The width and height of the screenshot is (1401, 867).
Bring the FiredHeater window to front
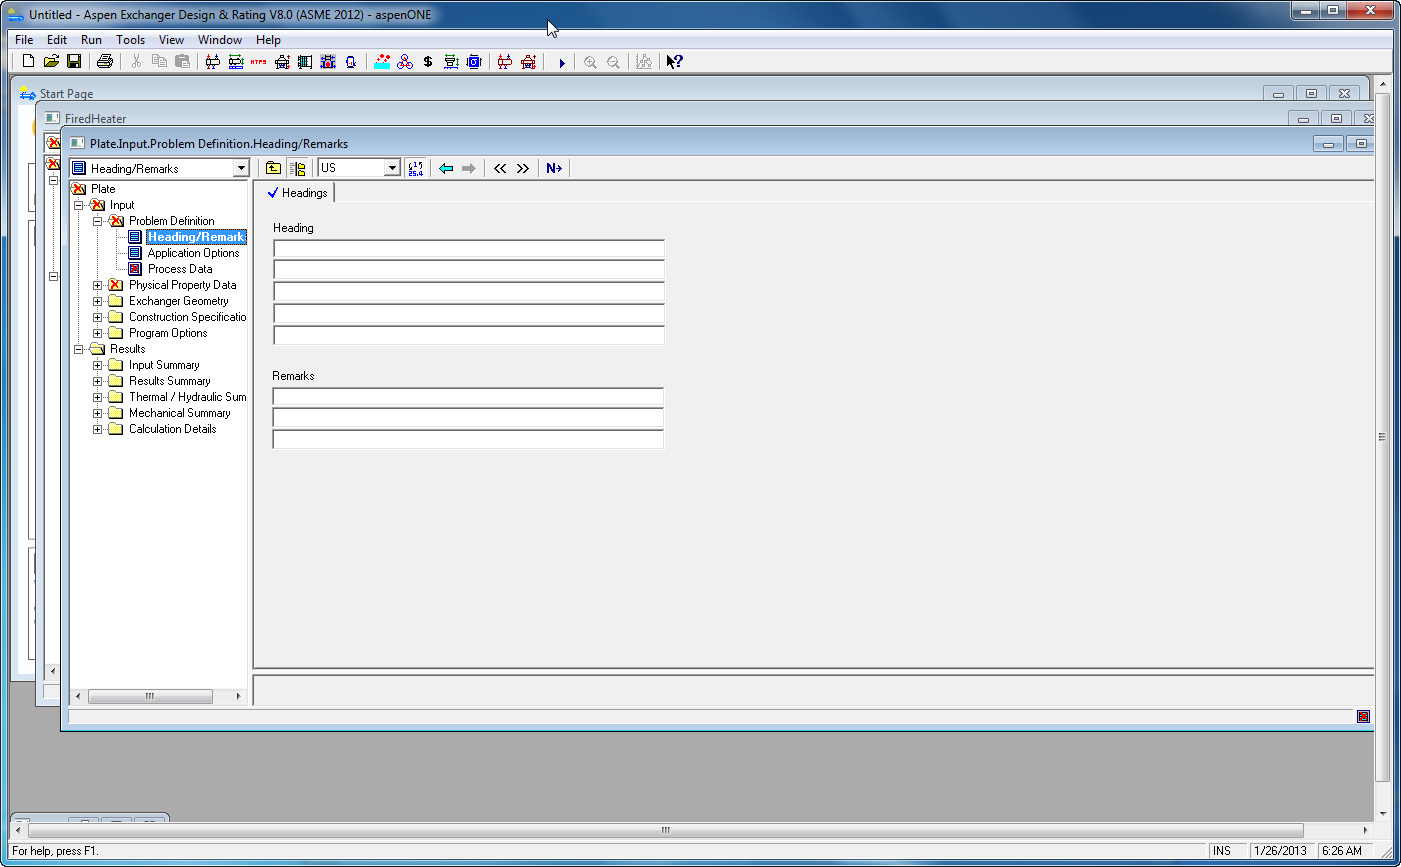(95, 118)
